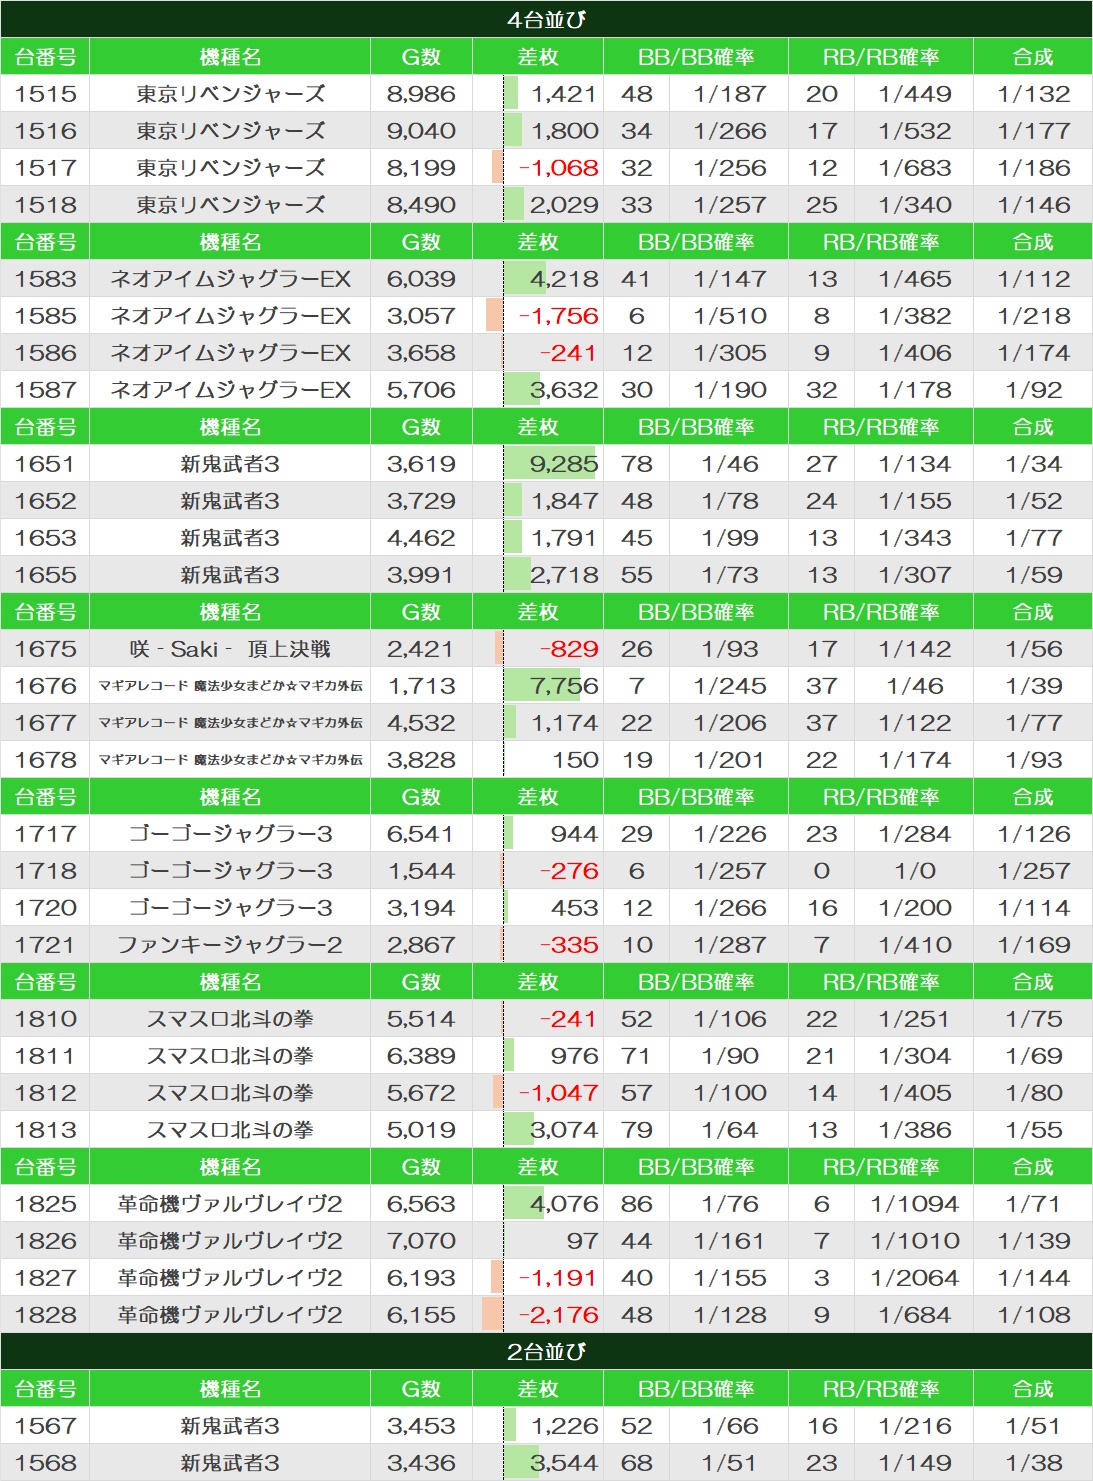Screen dimensions: 1093x1481
Task: Click the 差枚 value 2,718
Action: (564, 575)
